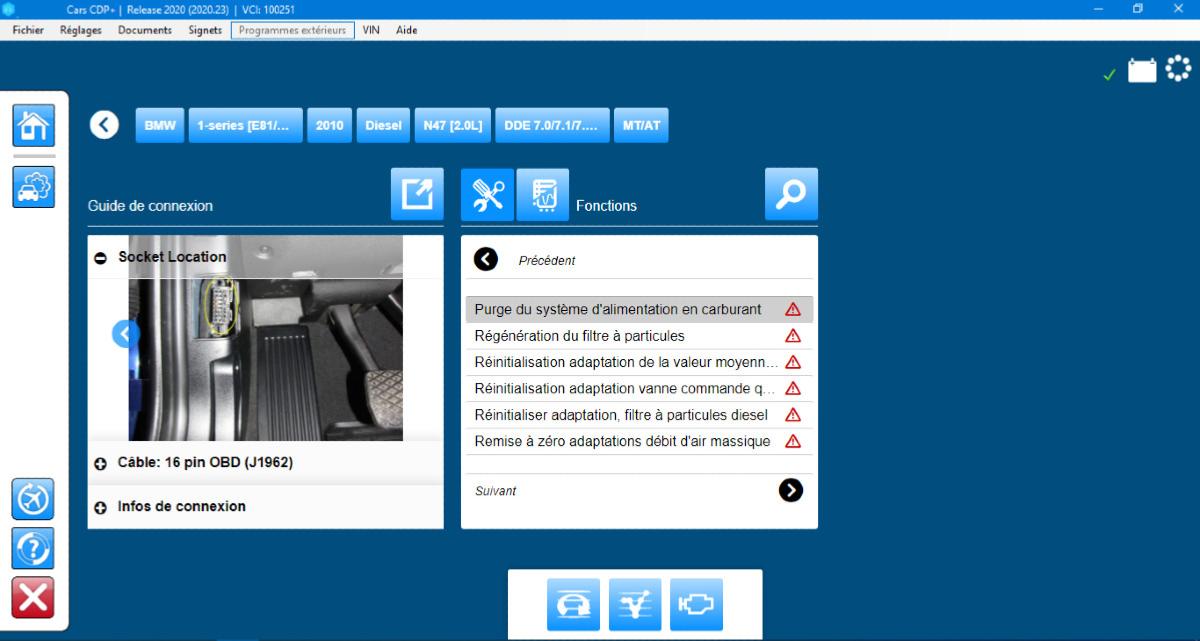This screenshot has height=641, width=1200.
Task: Select Purge du système d'alimentation en carburant
Action: (639, 310)
